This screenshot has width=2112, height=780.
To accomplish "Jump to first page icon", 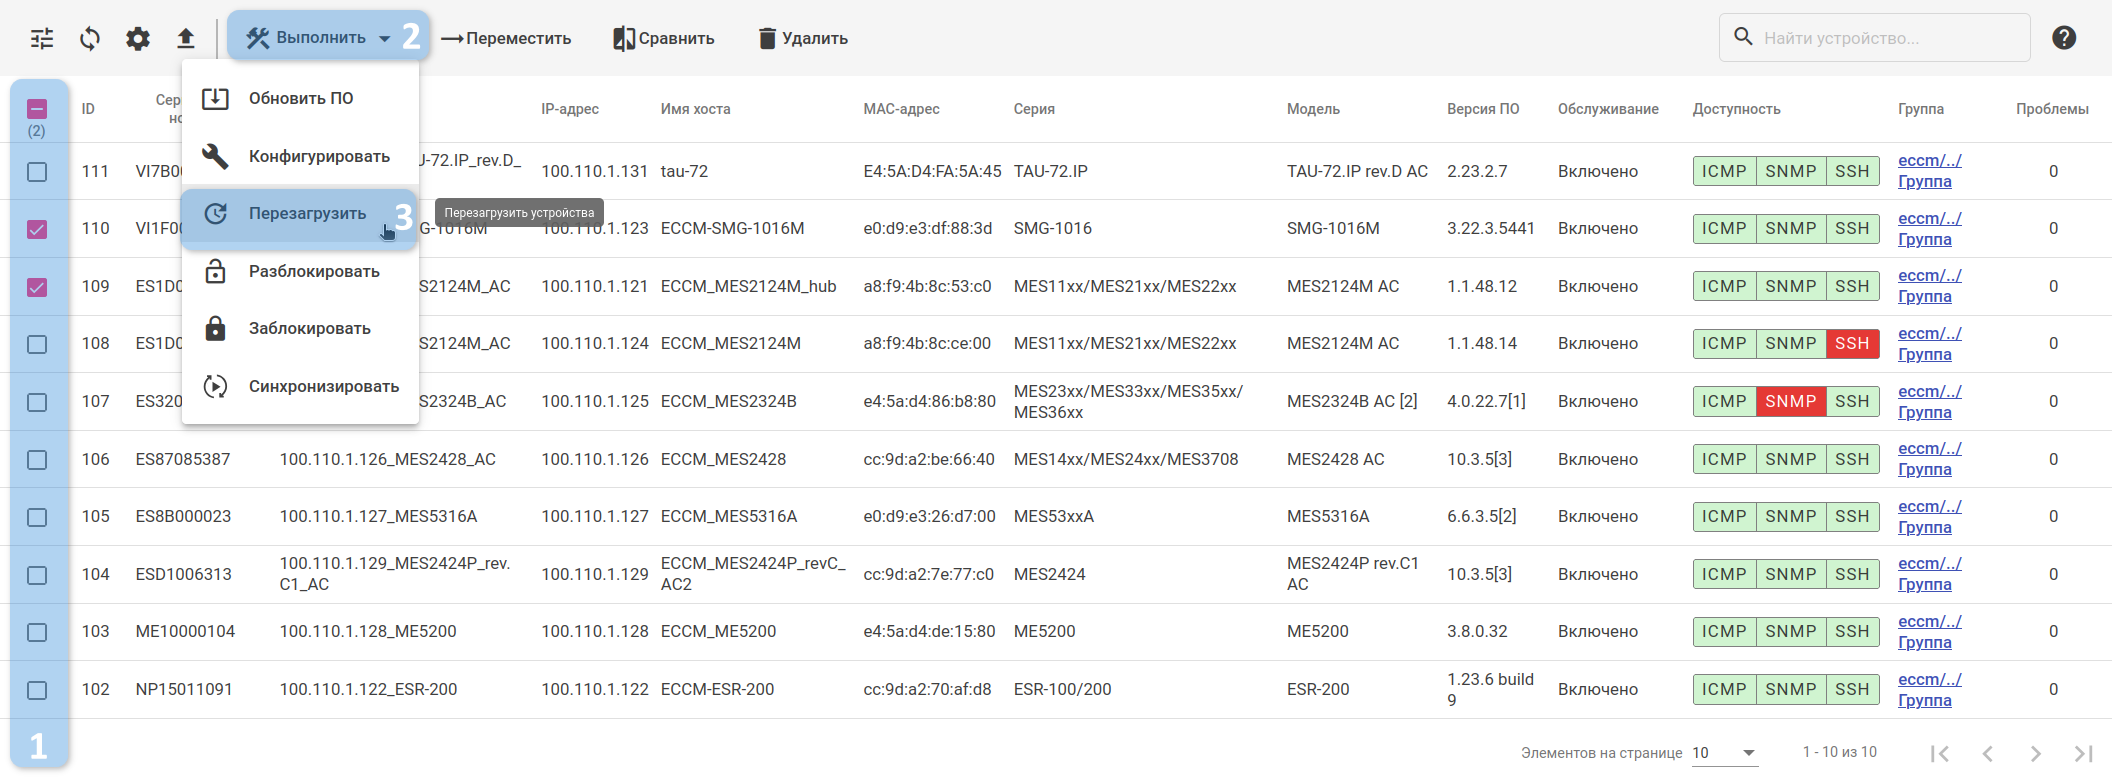I will pyautogui.click(x=1939, y=753).
